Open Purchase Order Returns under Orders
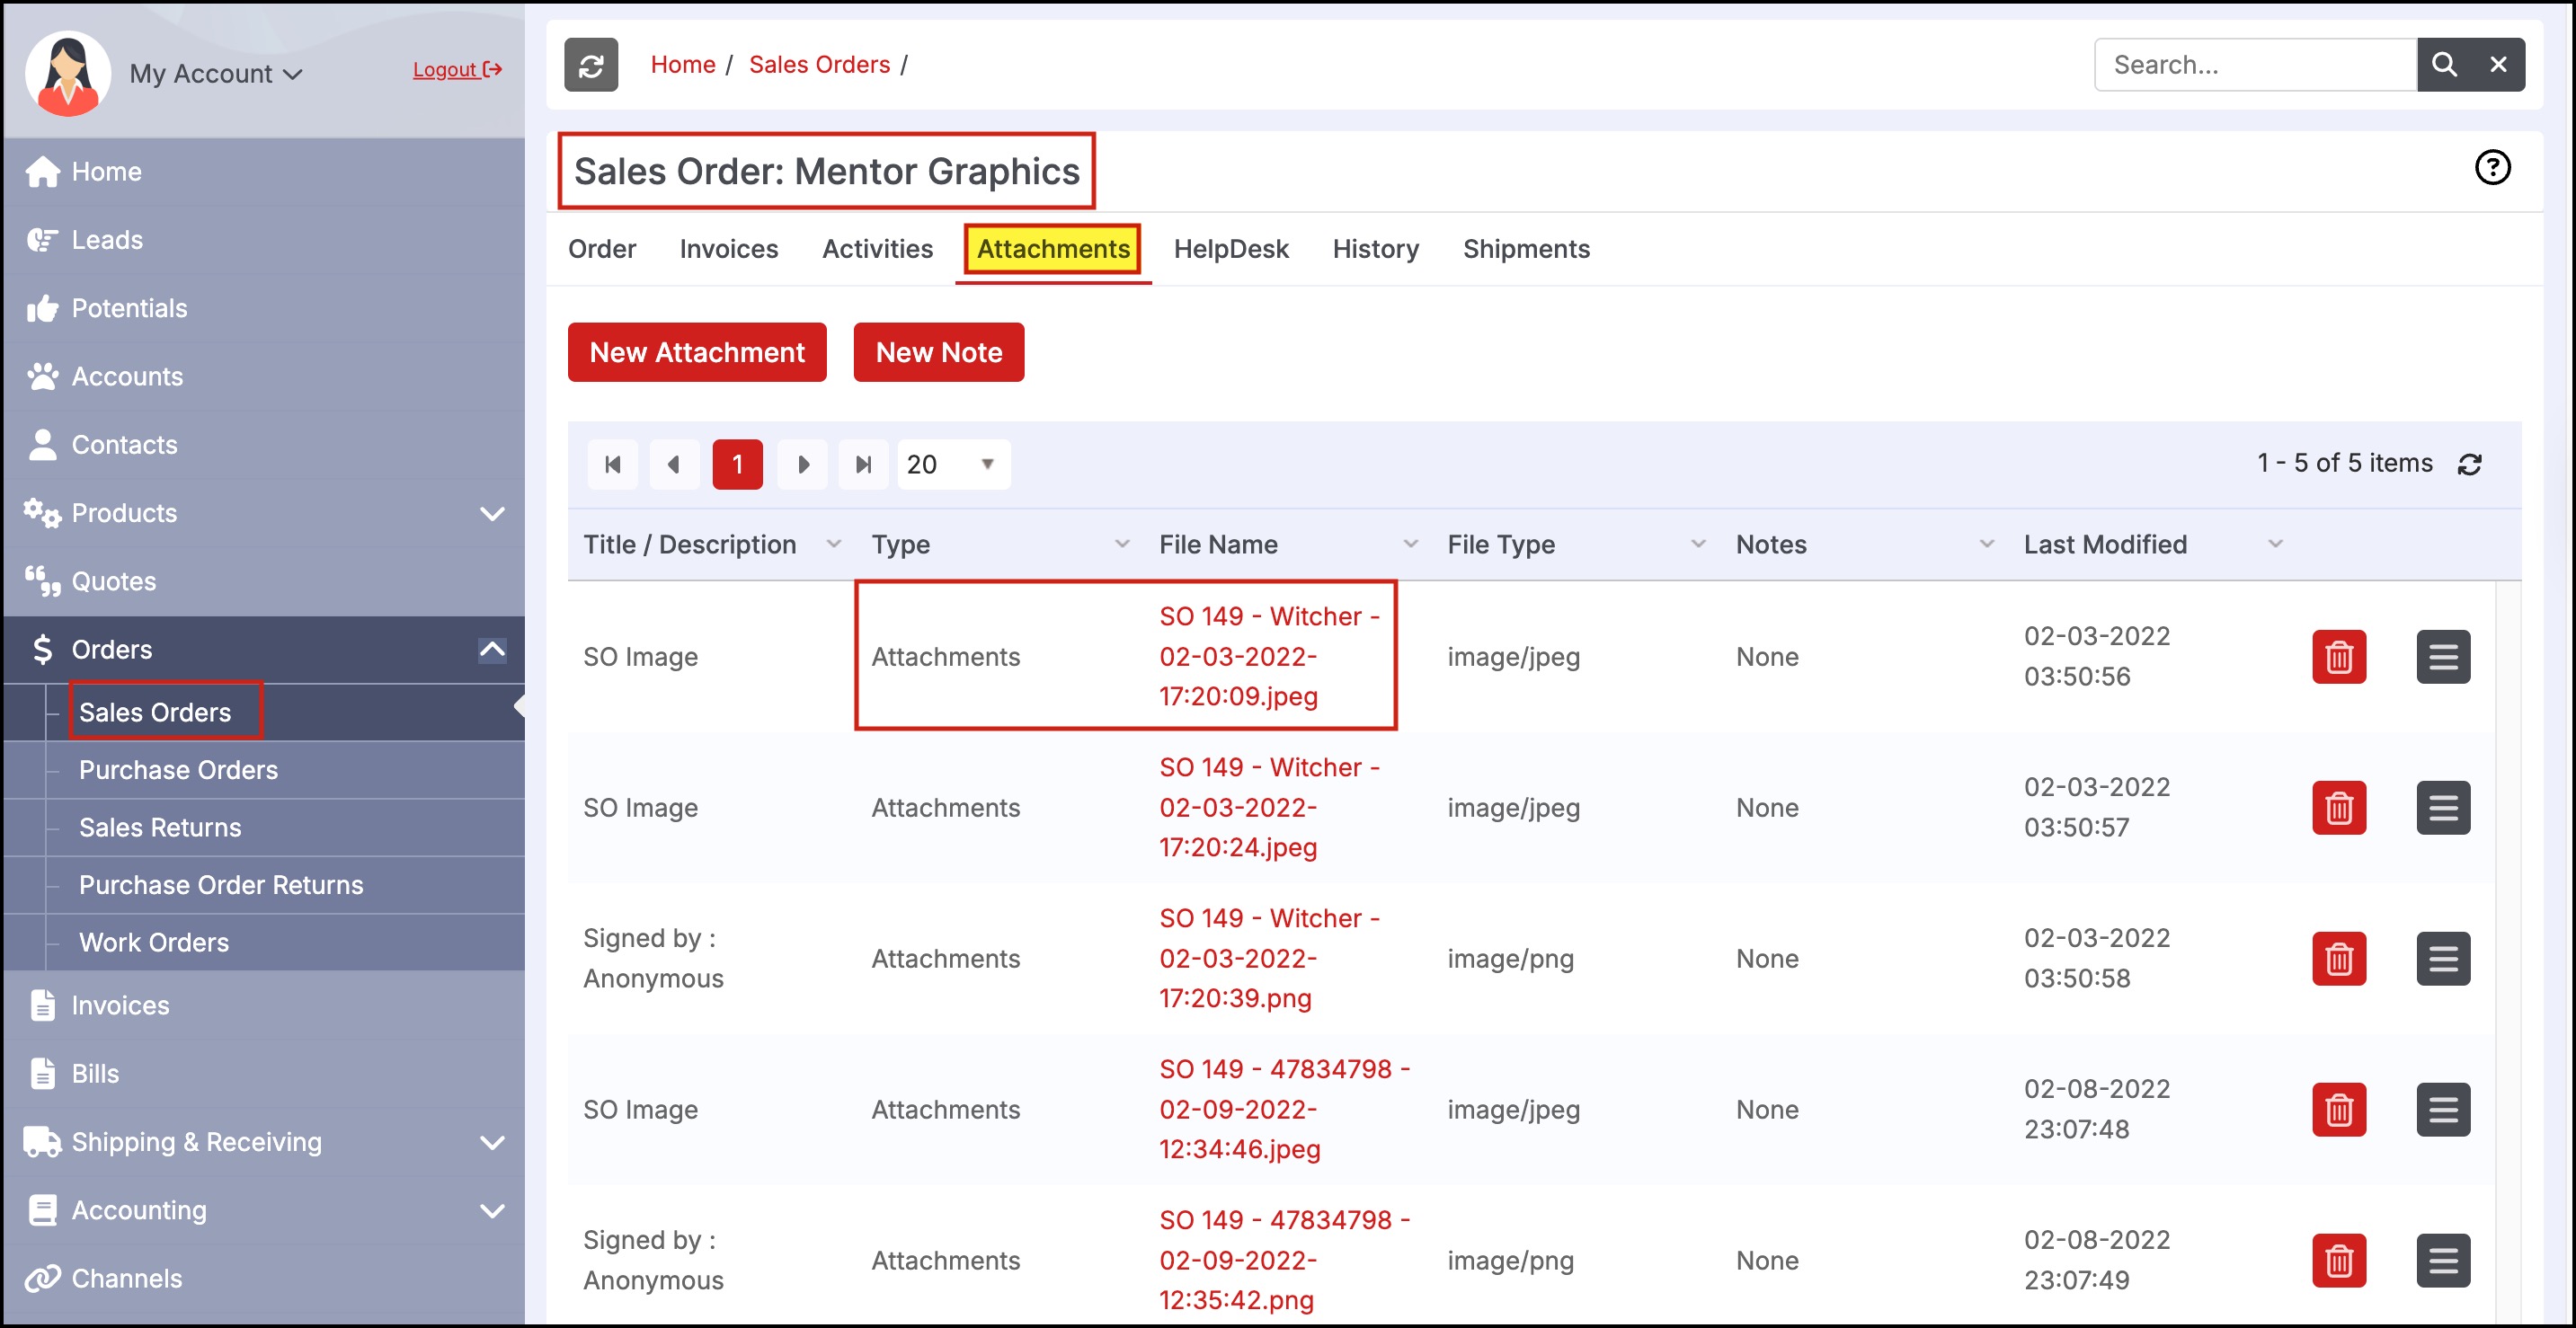2576x1328 pixels. (x=221, y=885)
